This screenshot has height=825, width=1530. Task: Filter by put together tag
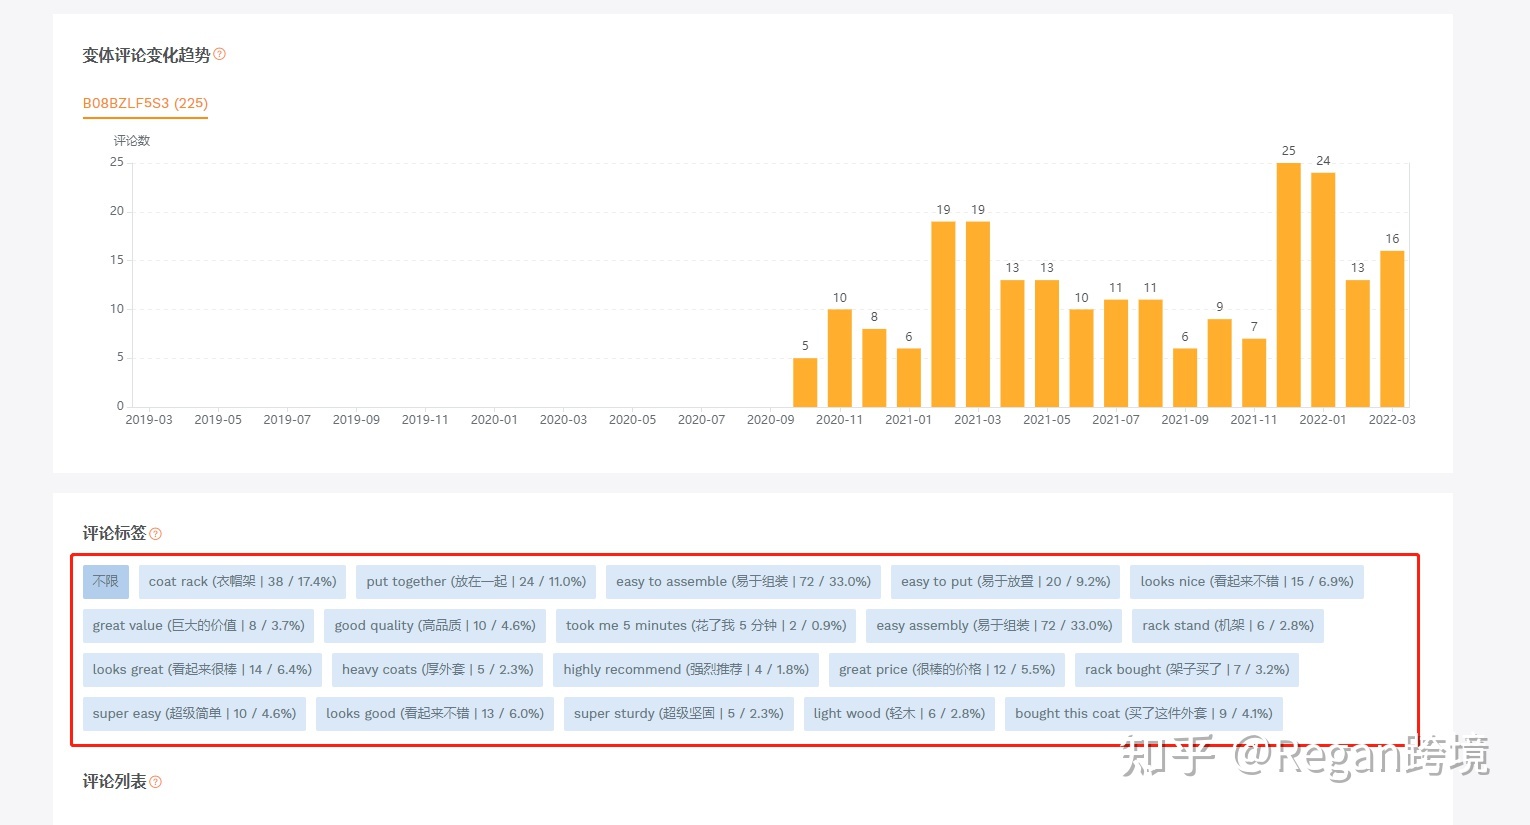[x=476, y=582]
